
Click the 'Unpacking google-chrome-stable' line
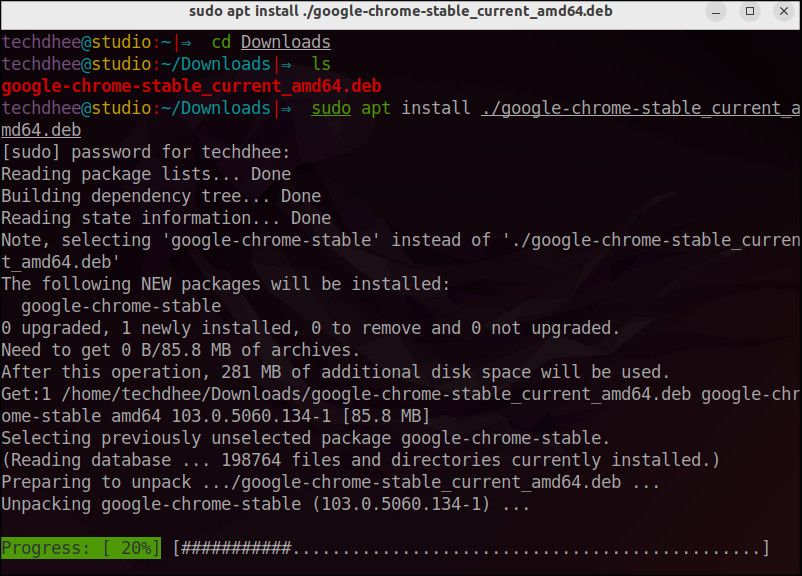click(265, 504)
